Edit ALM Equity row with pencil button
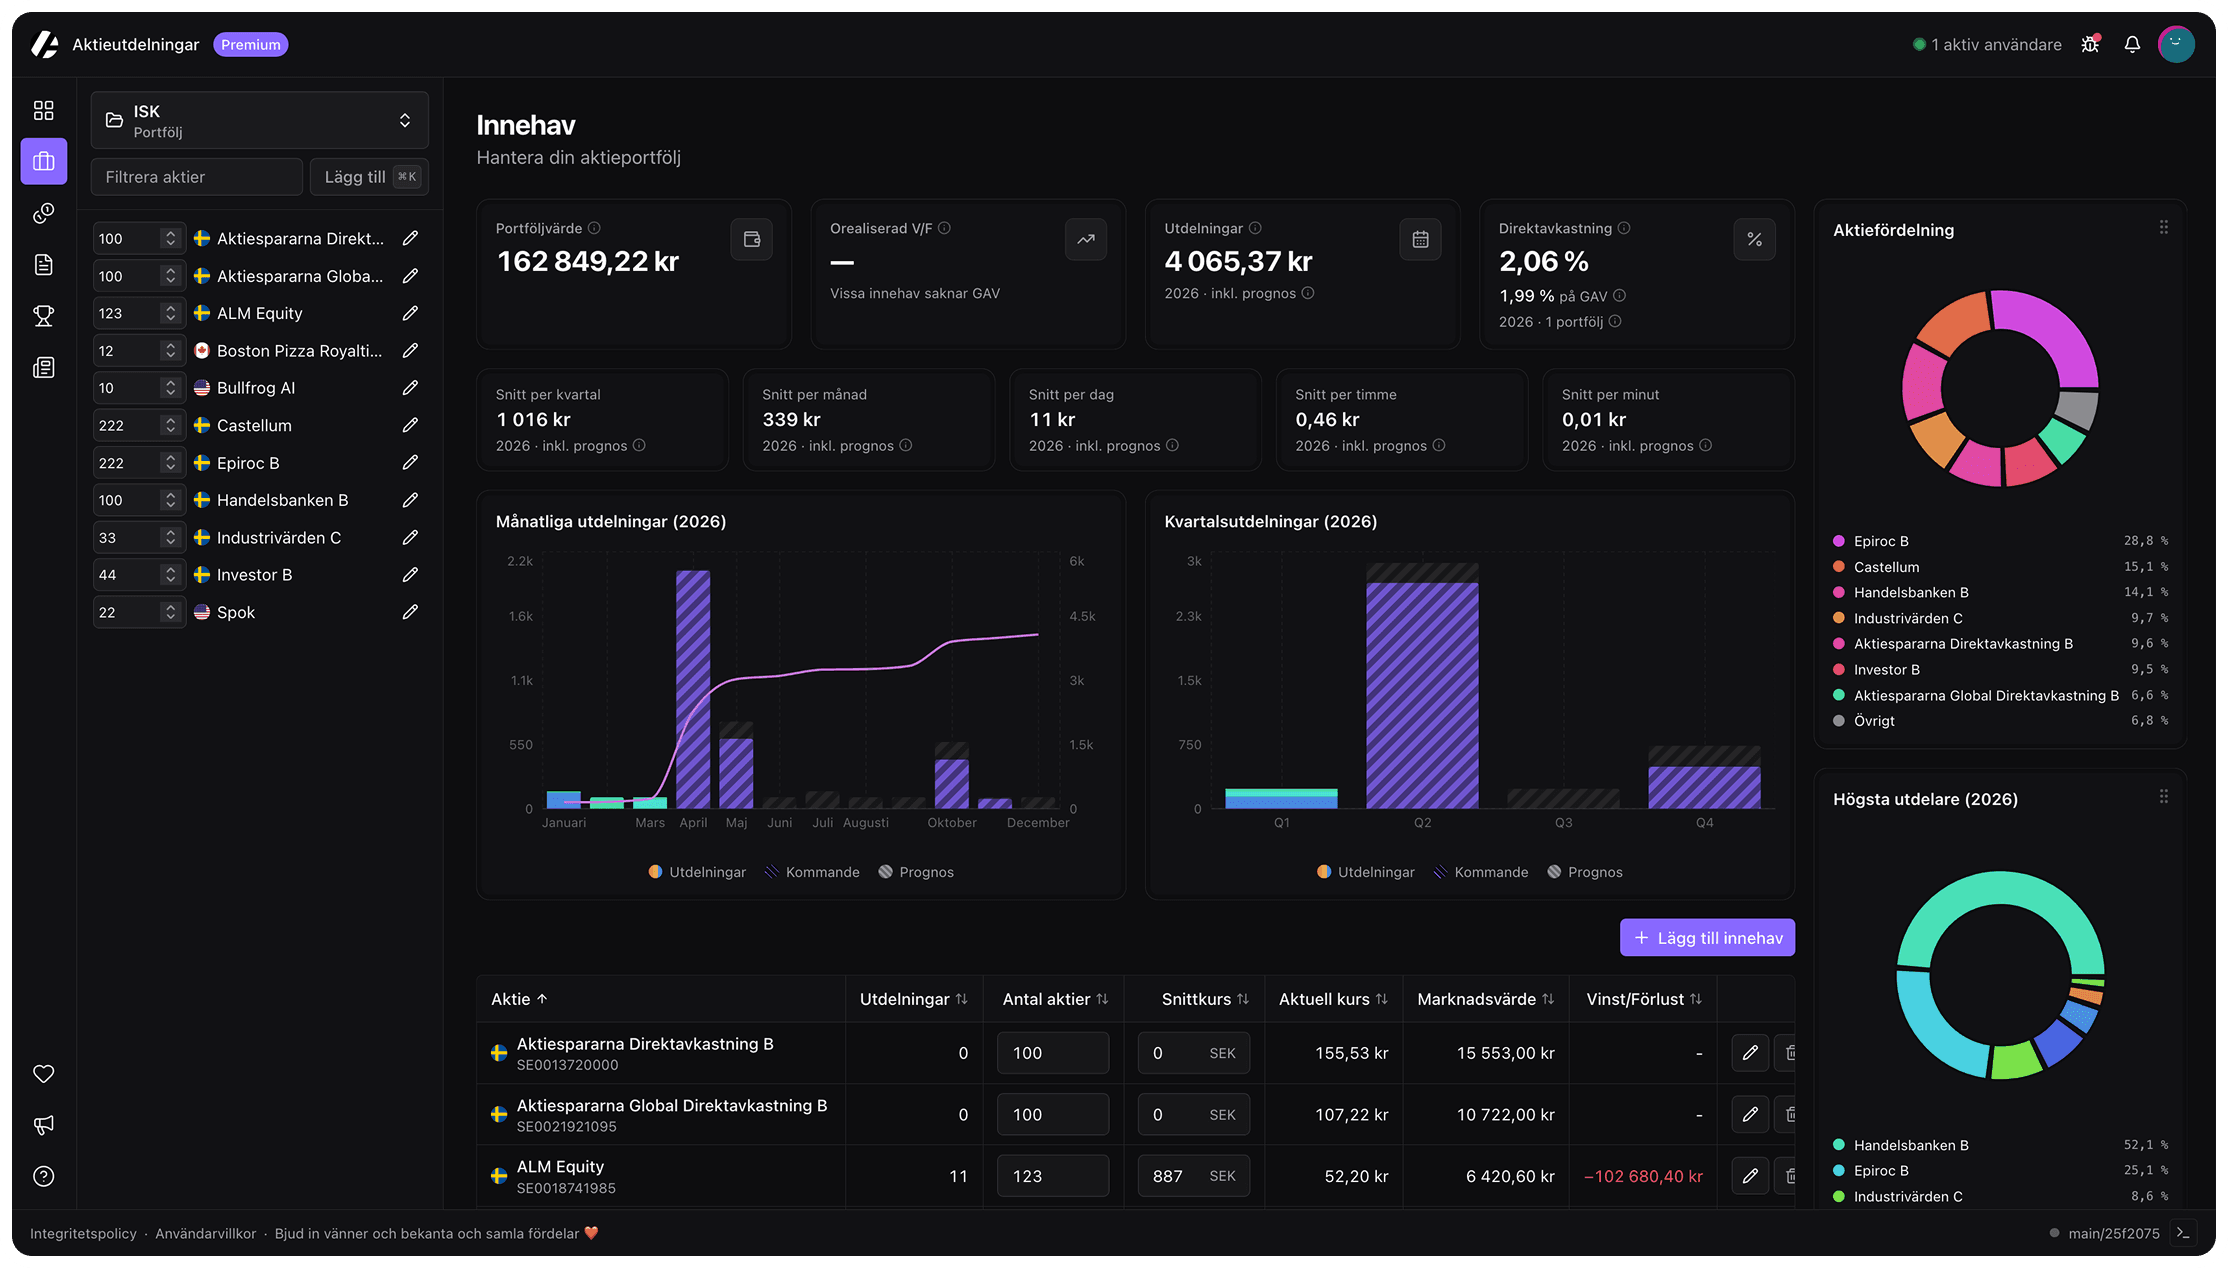 [x=1749, y=1176]
